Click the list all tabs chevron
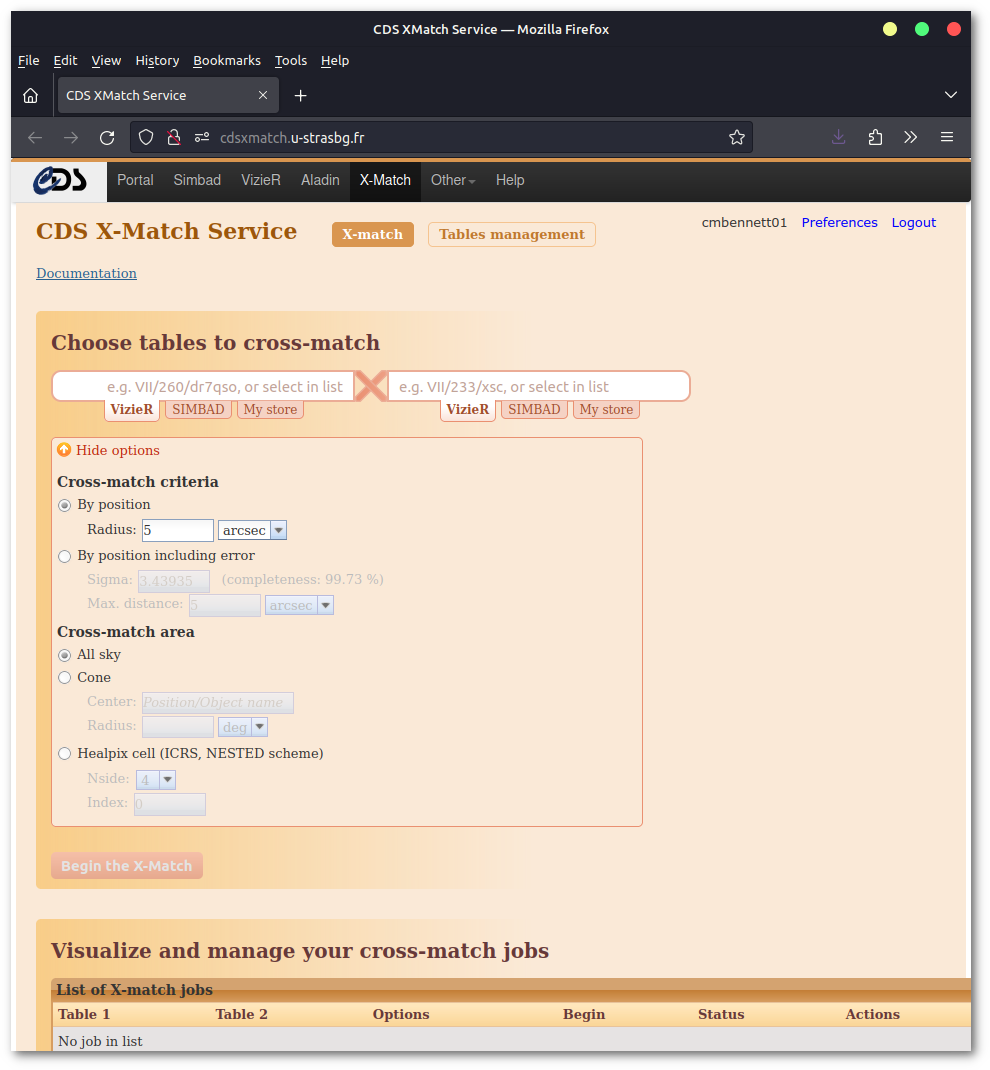This screenshot has width=990, height=1070. point(950,95)
